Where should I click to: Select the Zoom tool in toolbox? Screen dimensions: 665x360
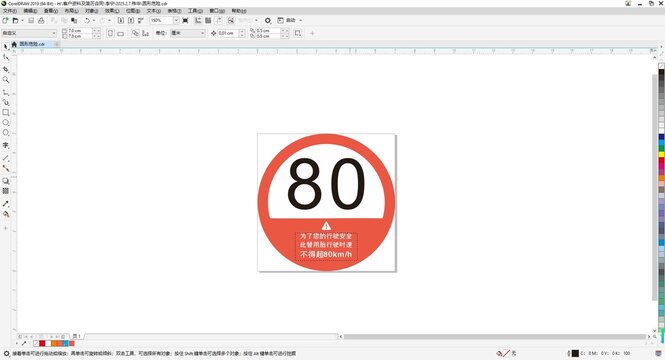click(6, 80)
